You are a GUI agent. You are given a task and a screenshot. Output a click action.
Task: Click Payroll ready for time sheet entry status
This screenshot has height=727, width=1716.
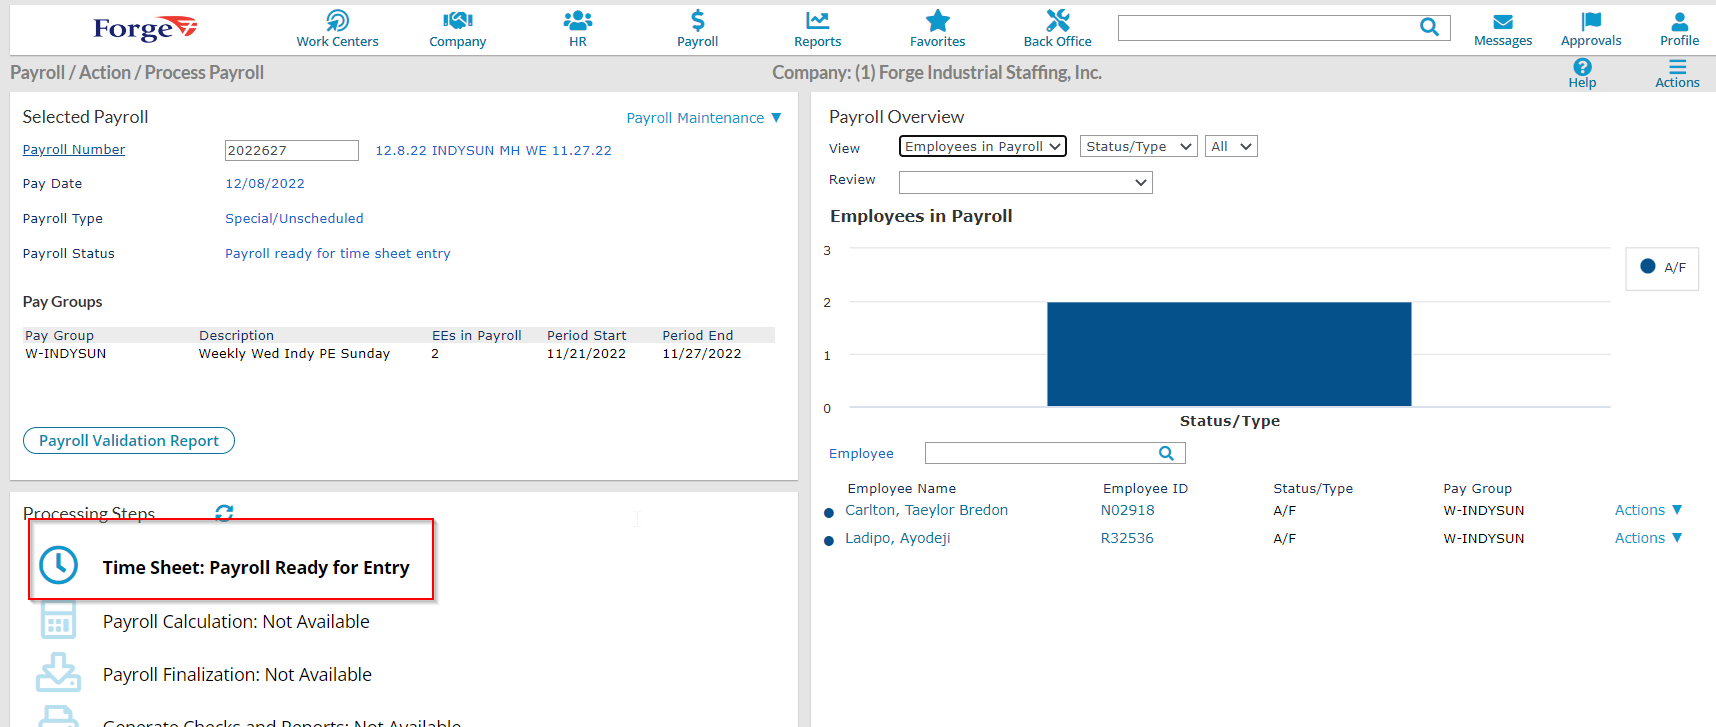338,253
